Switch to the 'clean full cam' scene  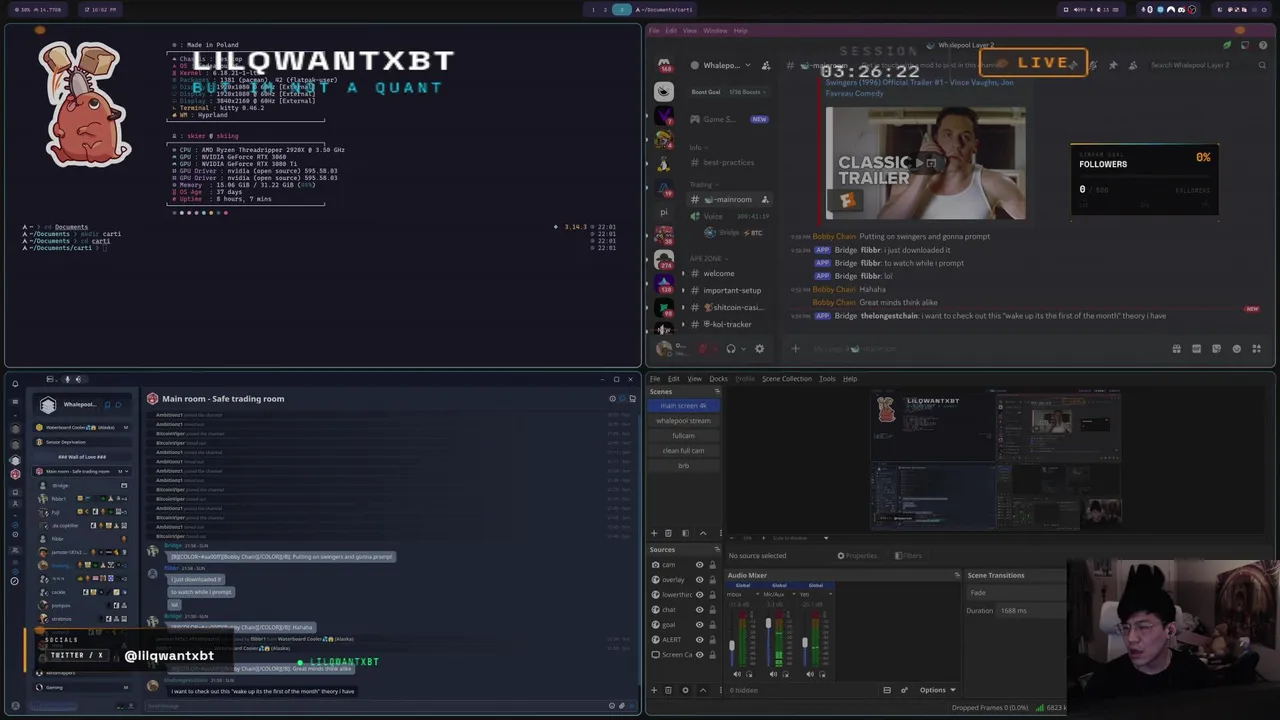(x=684, y=451)
